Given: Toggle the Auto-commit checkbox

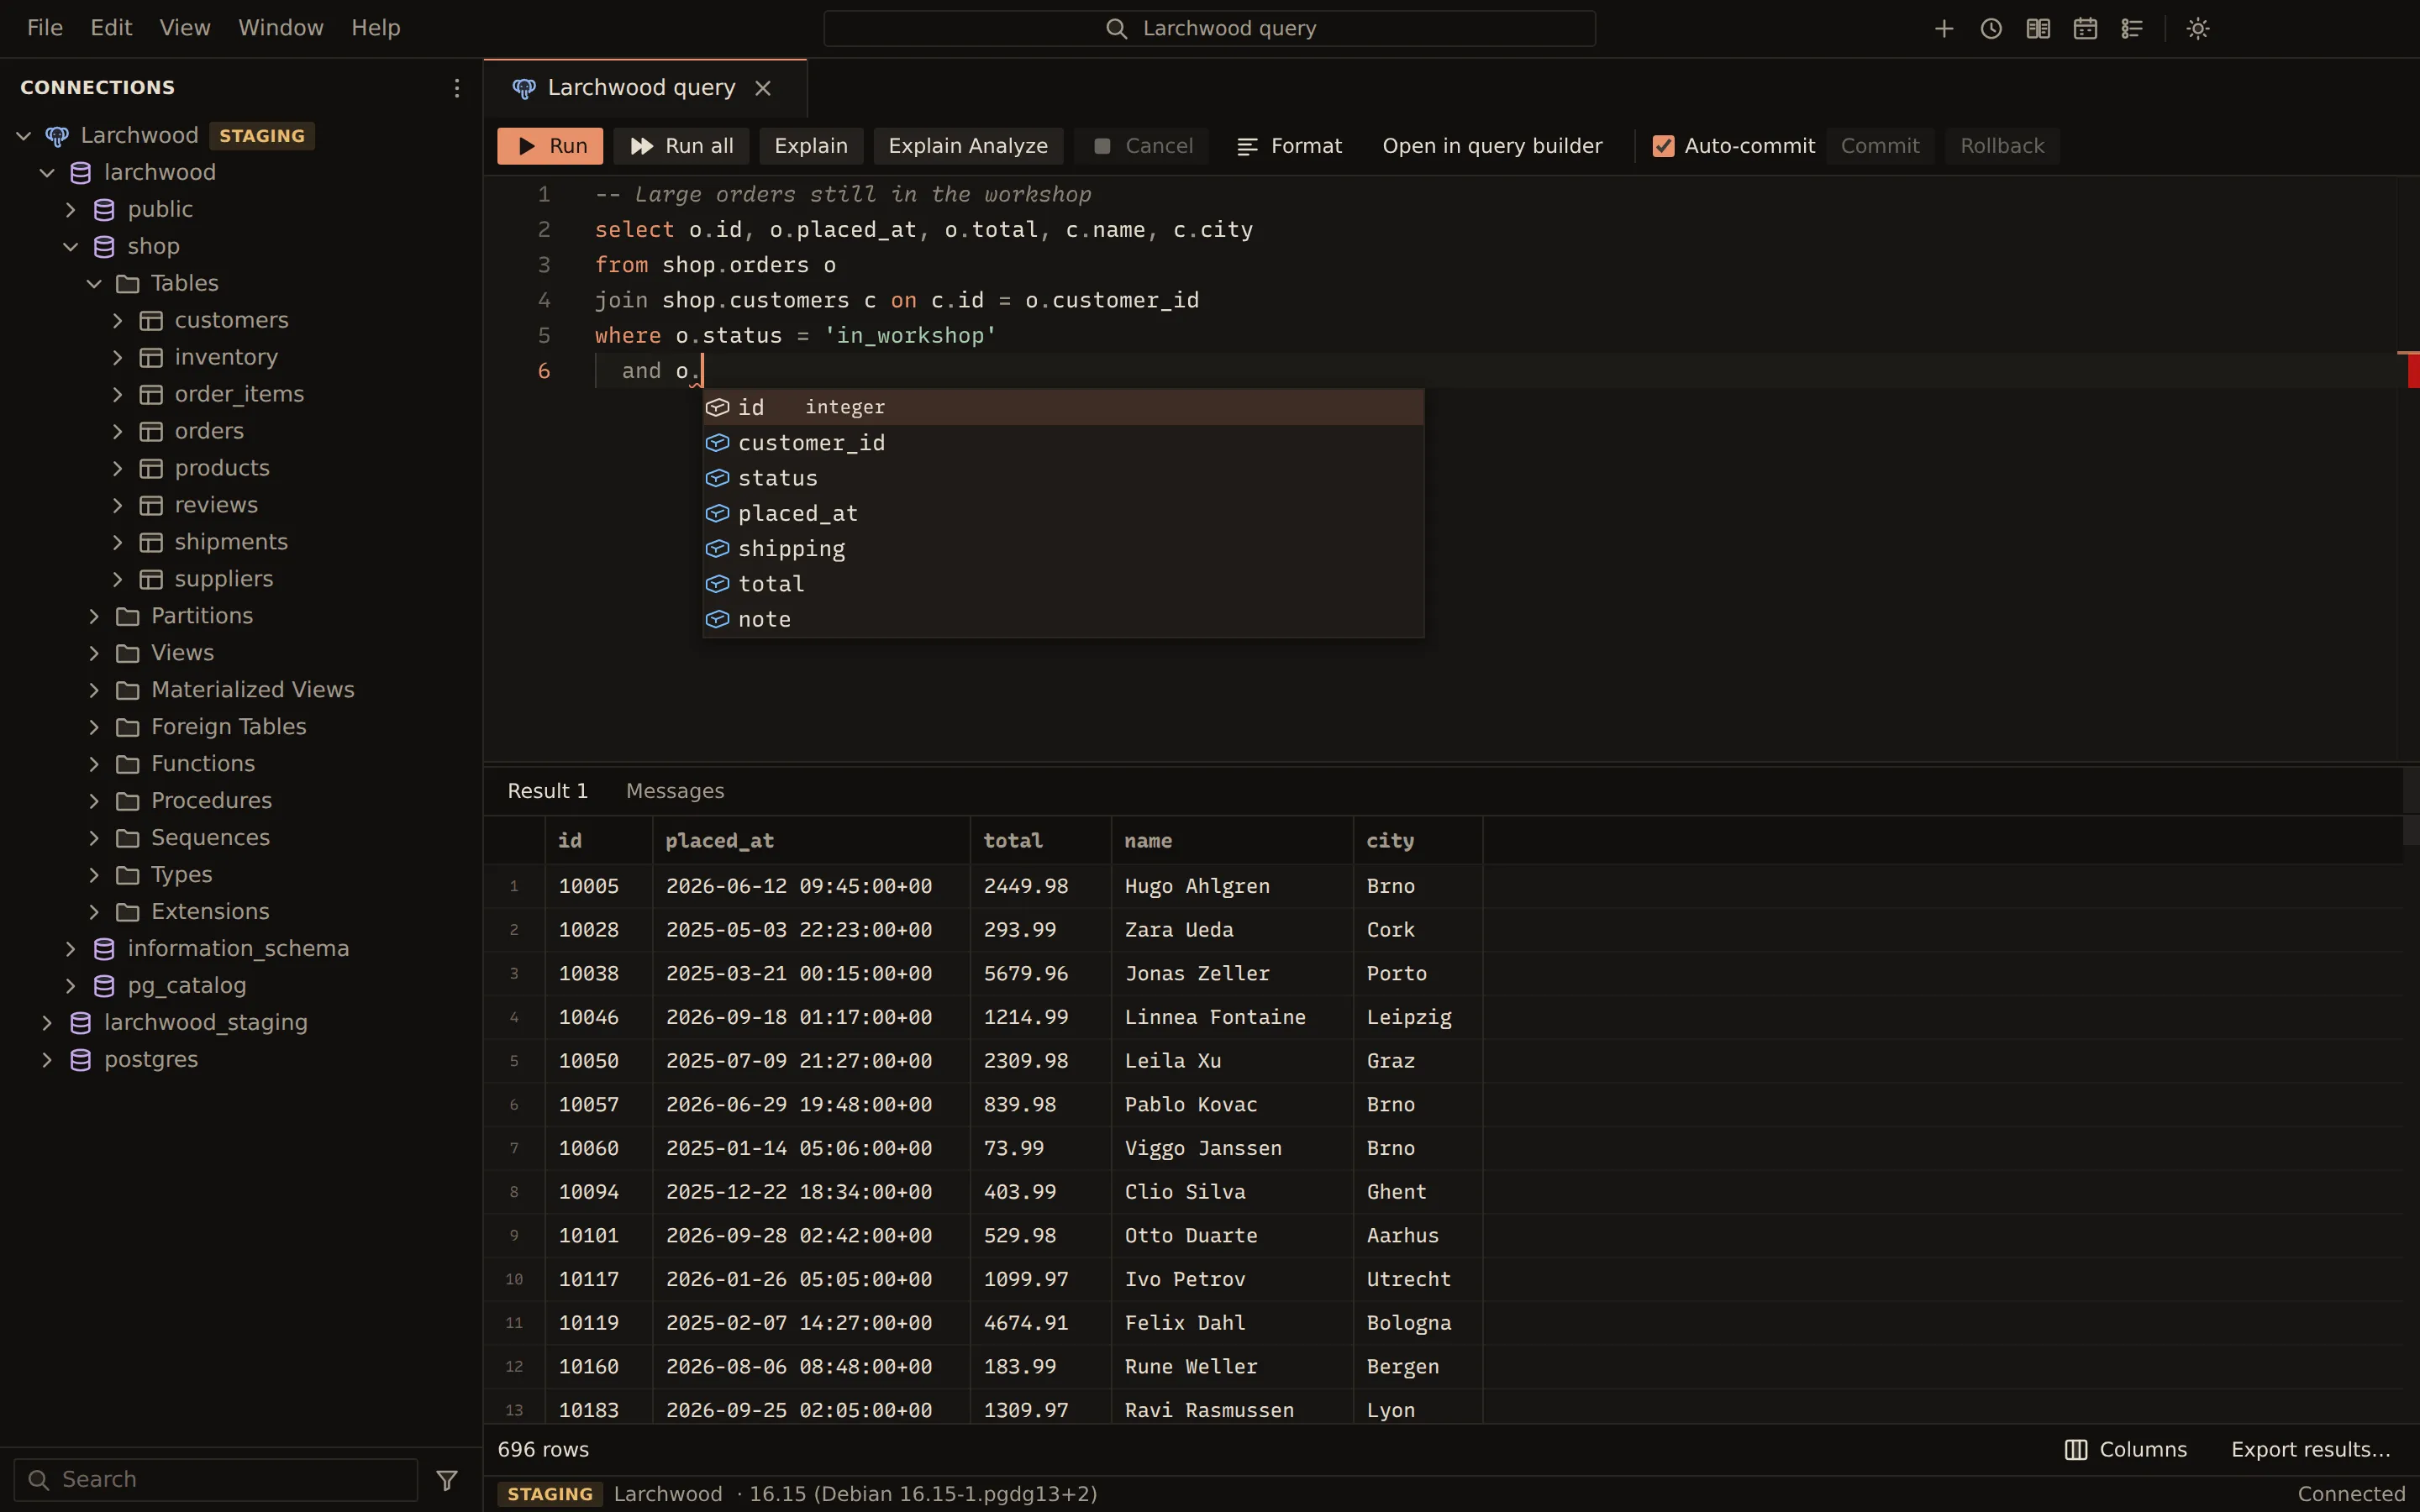Looking at the screenshot, I should (1663, 146).
